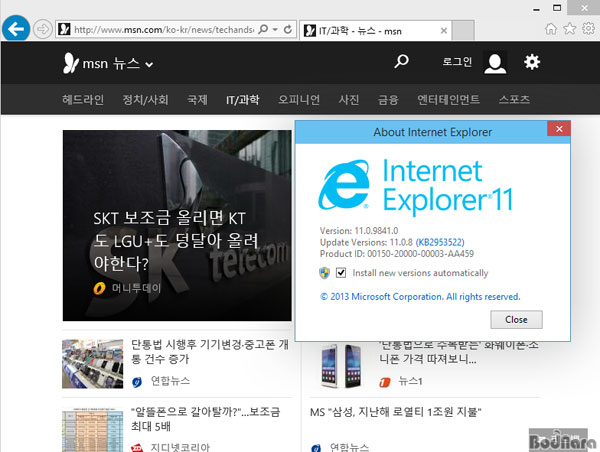Click the greyed Forward arrow button

[42, 29]
